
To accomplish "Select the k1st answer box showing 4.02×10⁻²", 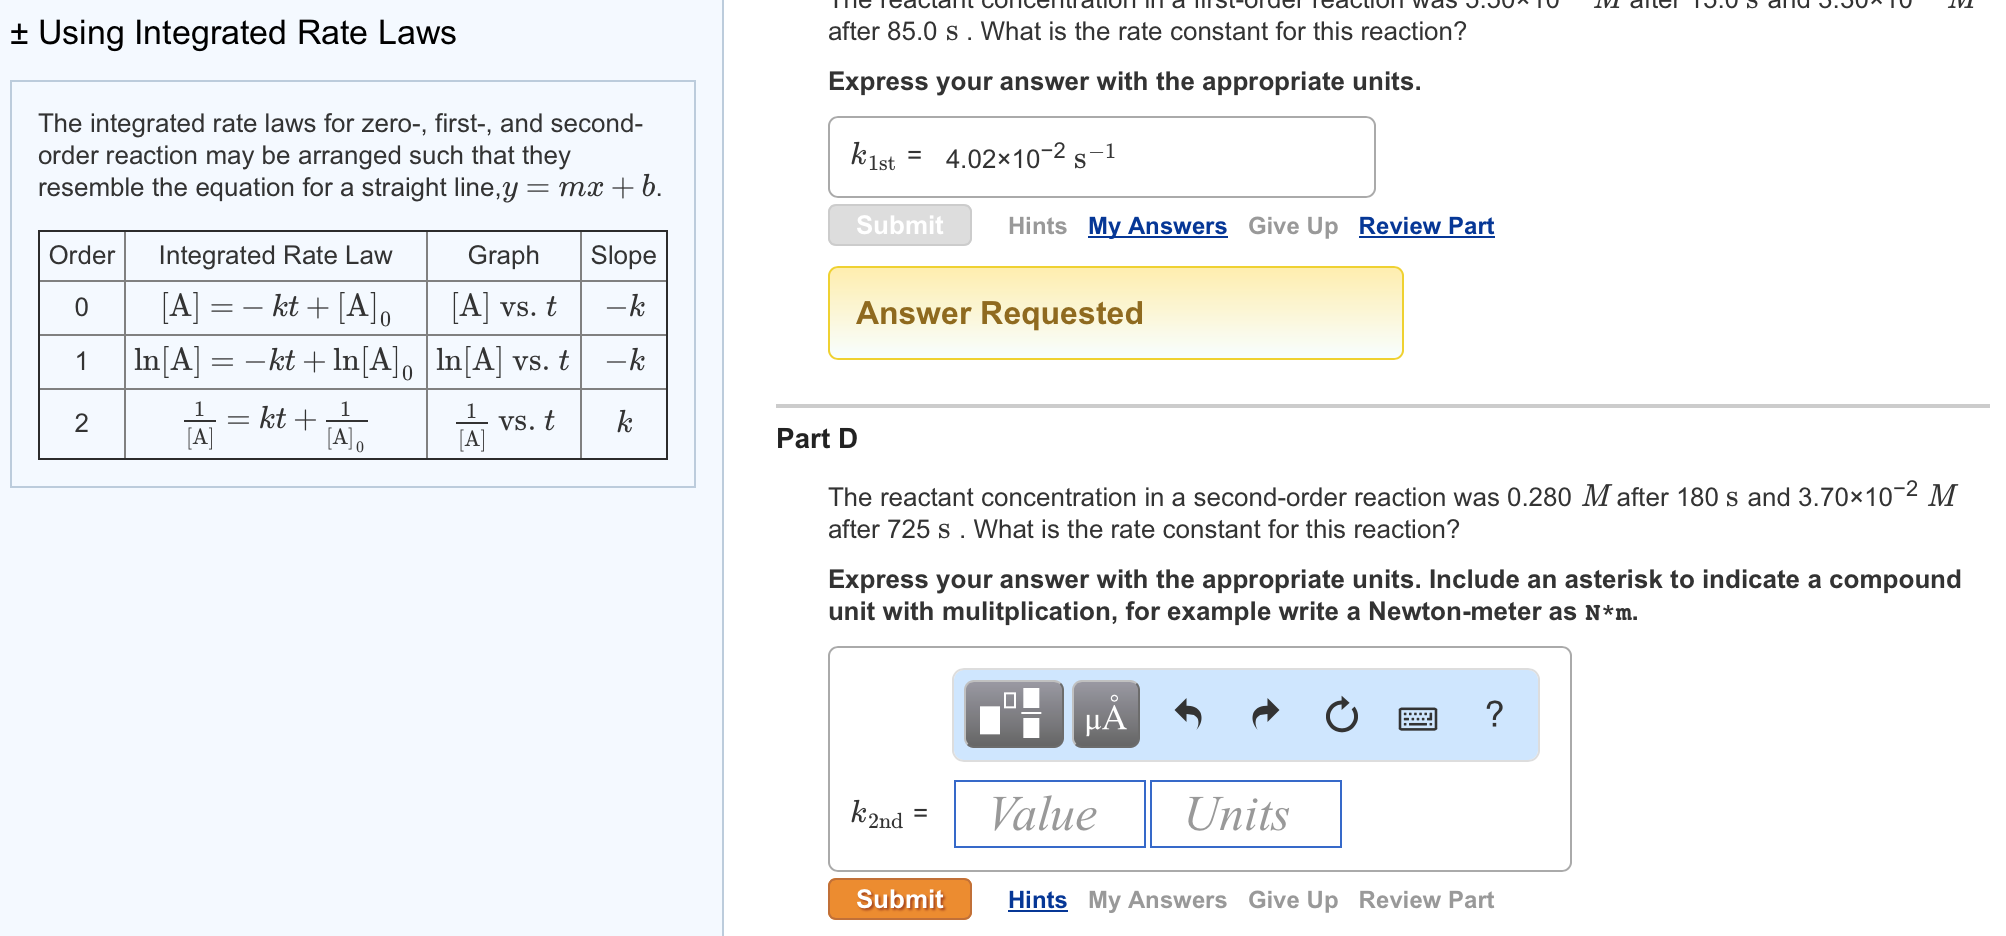I will 1100,156.
